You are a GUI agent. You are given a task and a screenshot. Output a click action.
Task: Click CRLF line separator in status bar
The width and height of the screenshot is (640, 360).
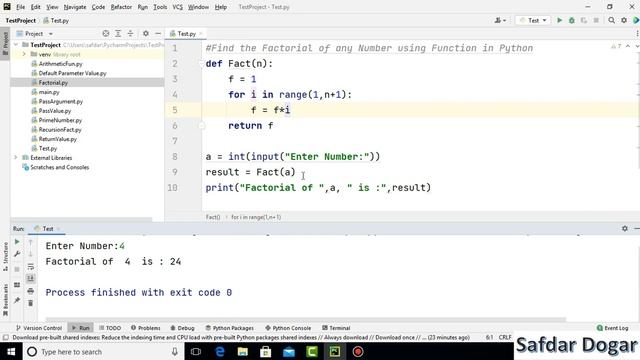pos(505,338)
